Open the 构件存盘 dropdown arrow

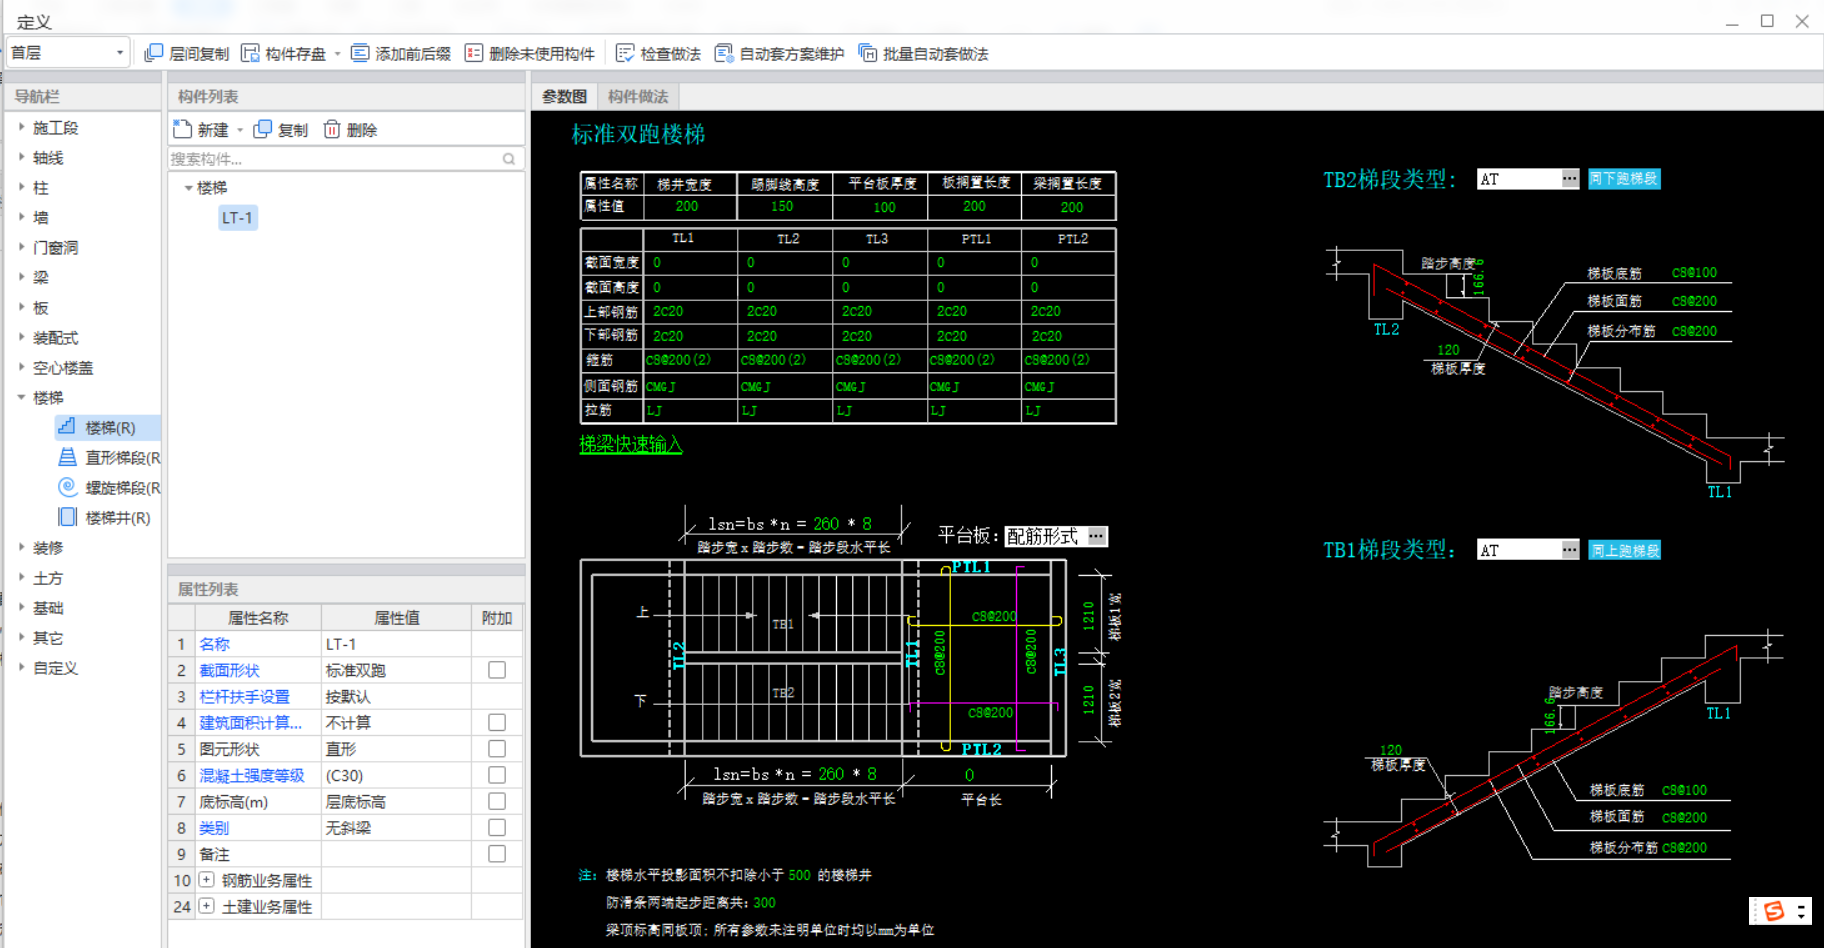[x=337, y=54]
